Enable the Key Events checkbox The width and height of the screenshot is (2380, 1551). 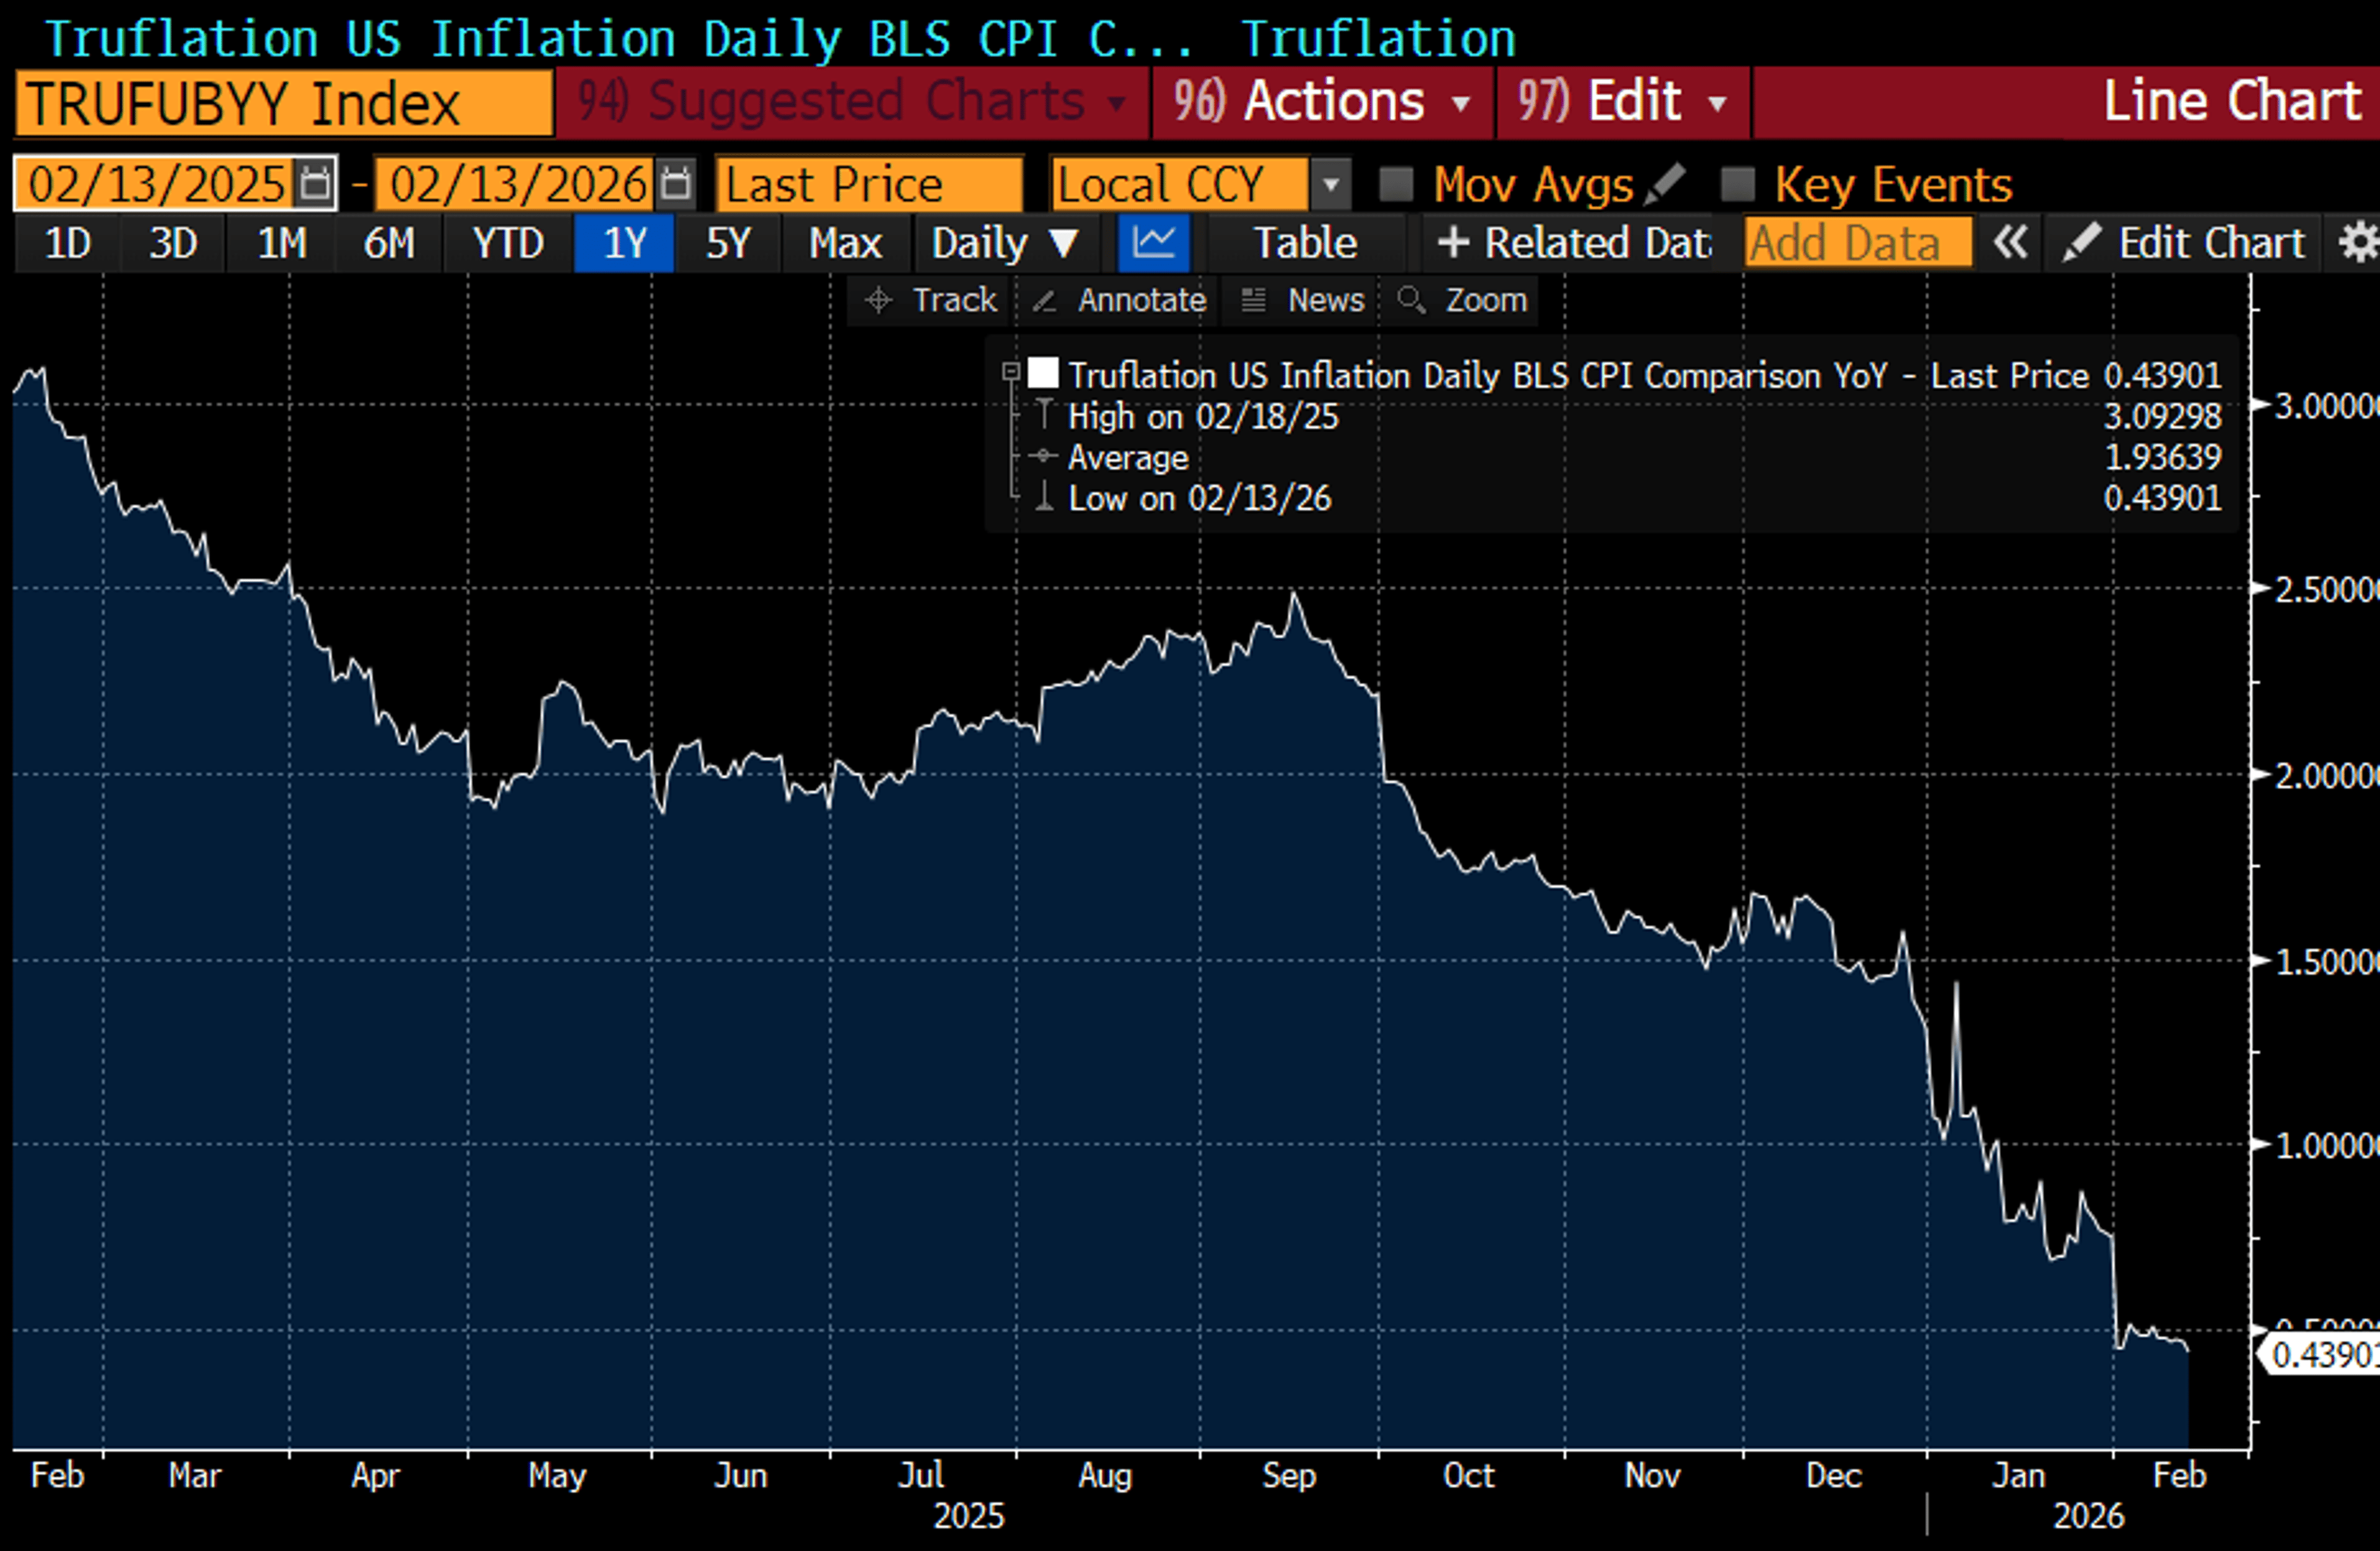coord(1739,183)
